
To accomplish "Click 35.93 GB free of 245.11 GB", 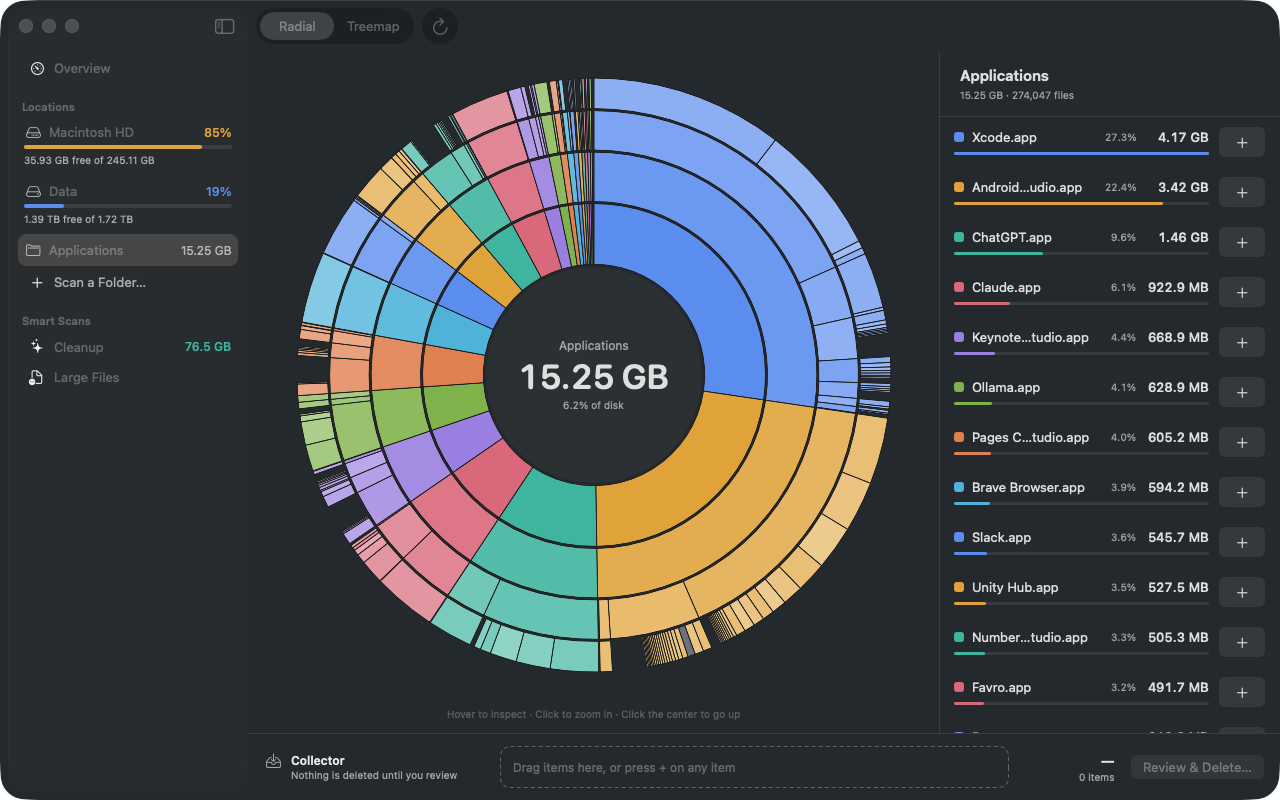I will point(89,160).
